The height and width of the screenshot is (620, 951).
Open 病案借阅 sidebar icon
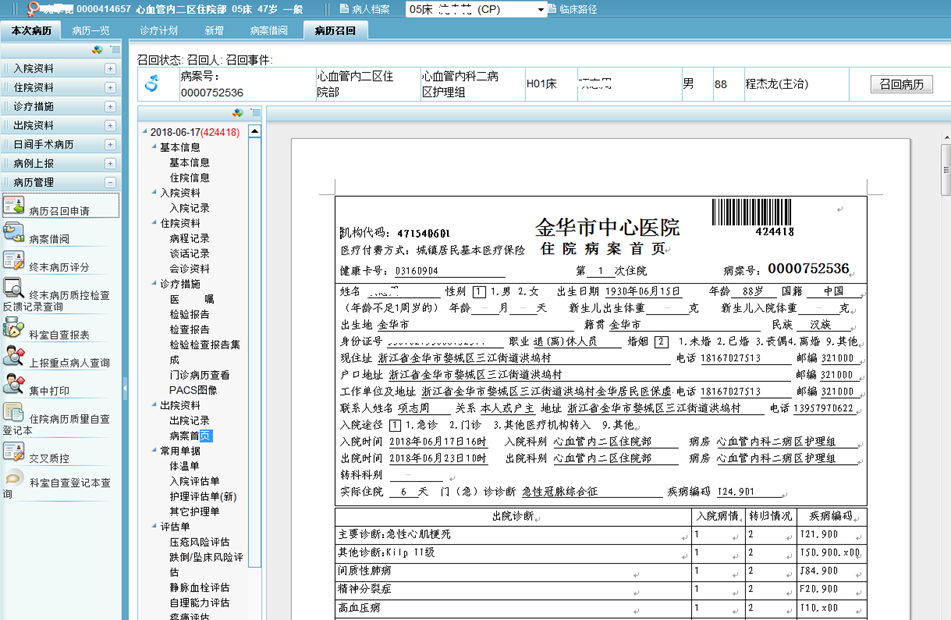(x=13, y=234)
